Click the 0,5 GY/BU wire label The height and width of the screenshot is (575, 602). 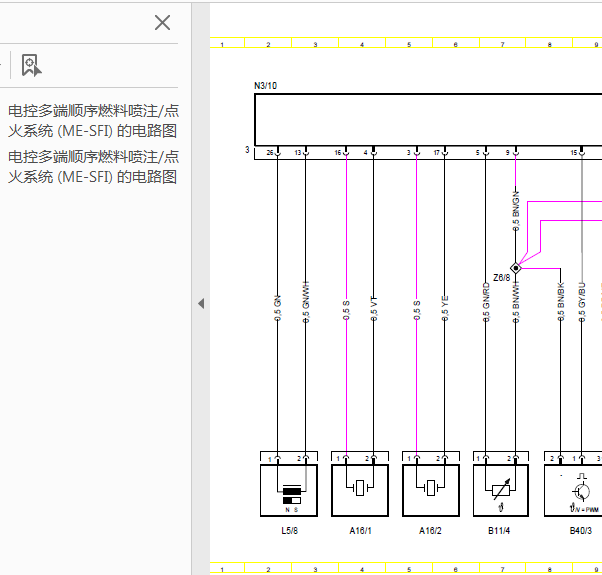[x=582, y=302]
